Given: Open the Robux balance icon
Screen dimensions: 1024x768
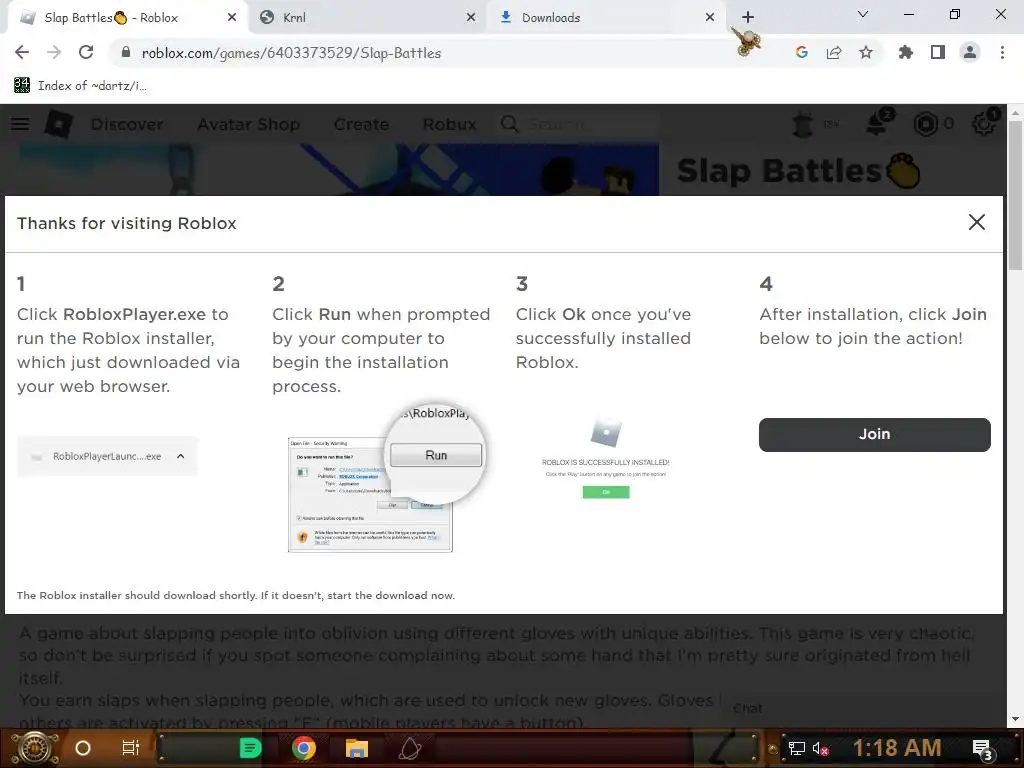Looking at the screenshot, I should tap(925, 123).
